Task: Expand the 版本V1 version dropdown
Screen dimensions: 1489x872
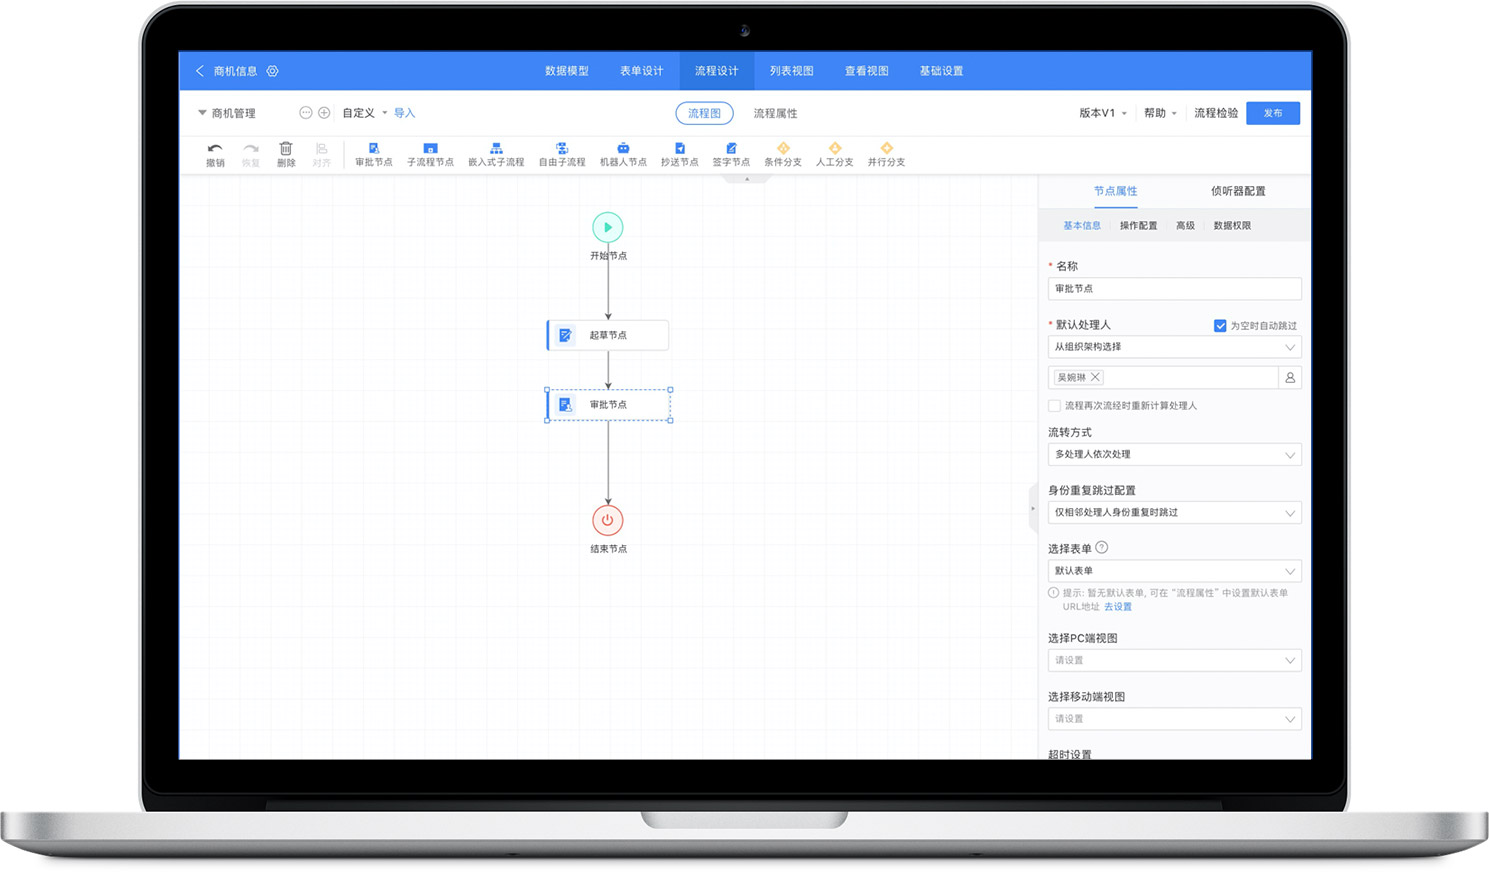Action: 1102,113
